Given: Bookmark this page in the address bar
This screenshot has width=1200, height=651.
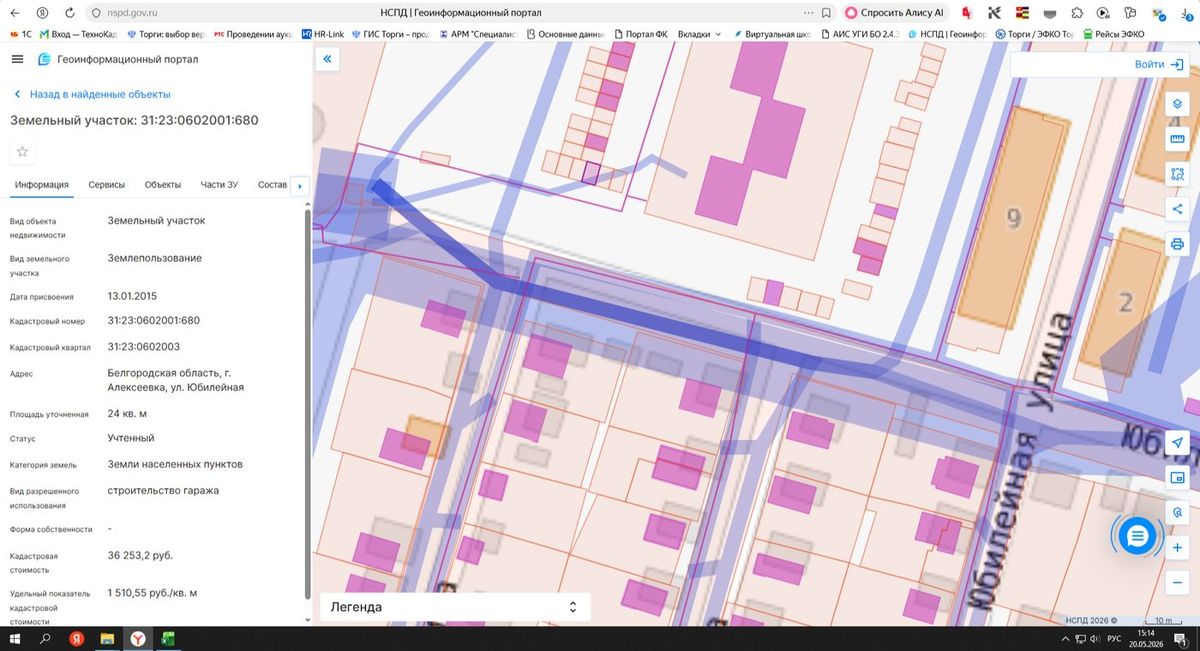Looking at the screenshot, I should pos(826,13).
